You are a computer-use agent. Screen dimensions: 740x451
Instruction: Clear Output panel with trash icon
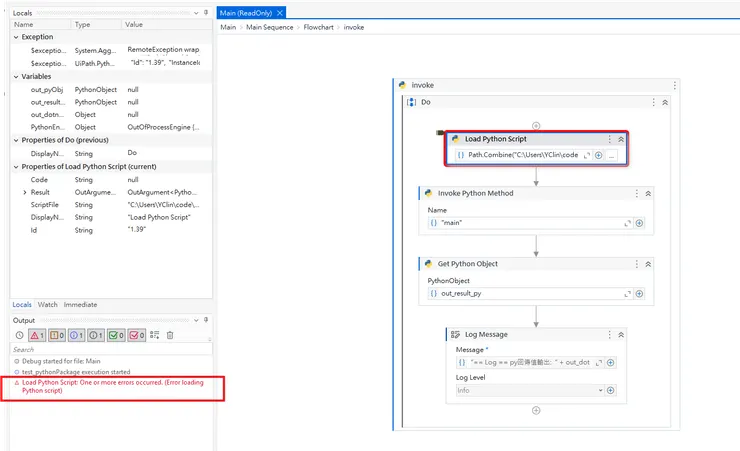170,335
